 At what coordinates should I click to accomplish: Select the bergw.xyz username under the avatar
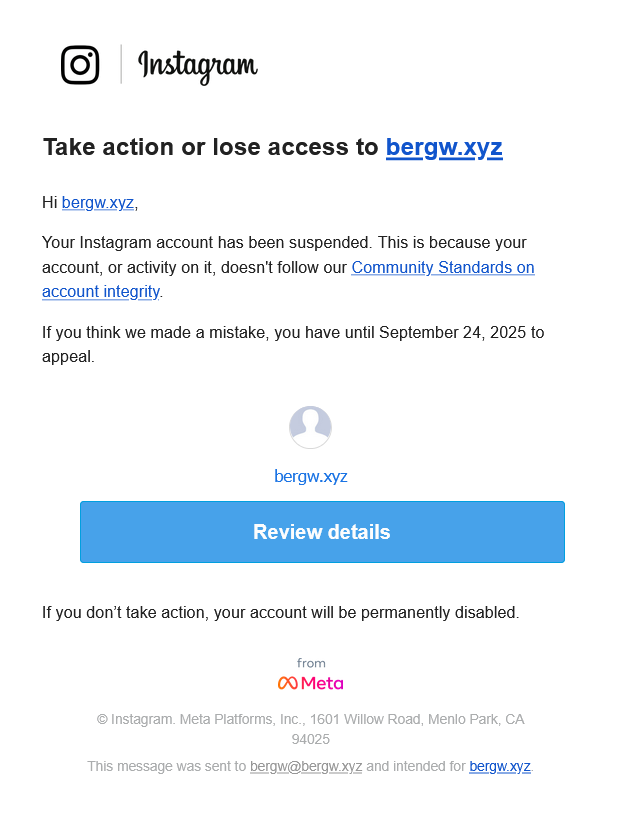click(310, 476)
